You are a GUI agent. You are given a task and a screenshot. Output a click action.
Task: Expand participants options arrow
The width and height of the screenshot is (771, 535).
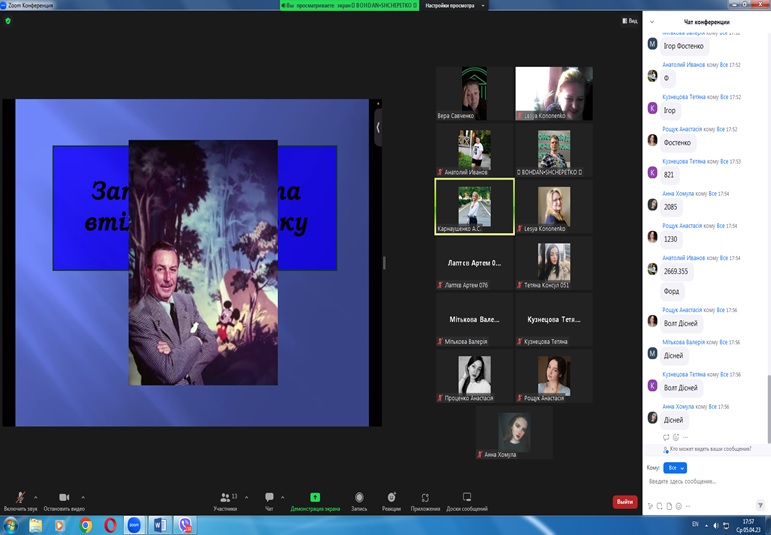[x=246, y=498]
